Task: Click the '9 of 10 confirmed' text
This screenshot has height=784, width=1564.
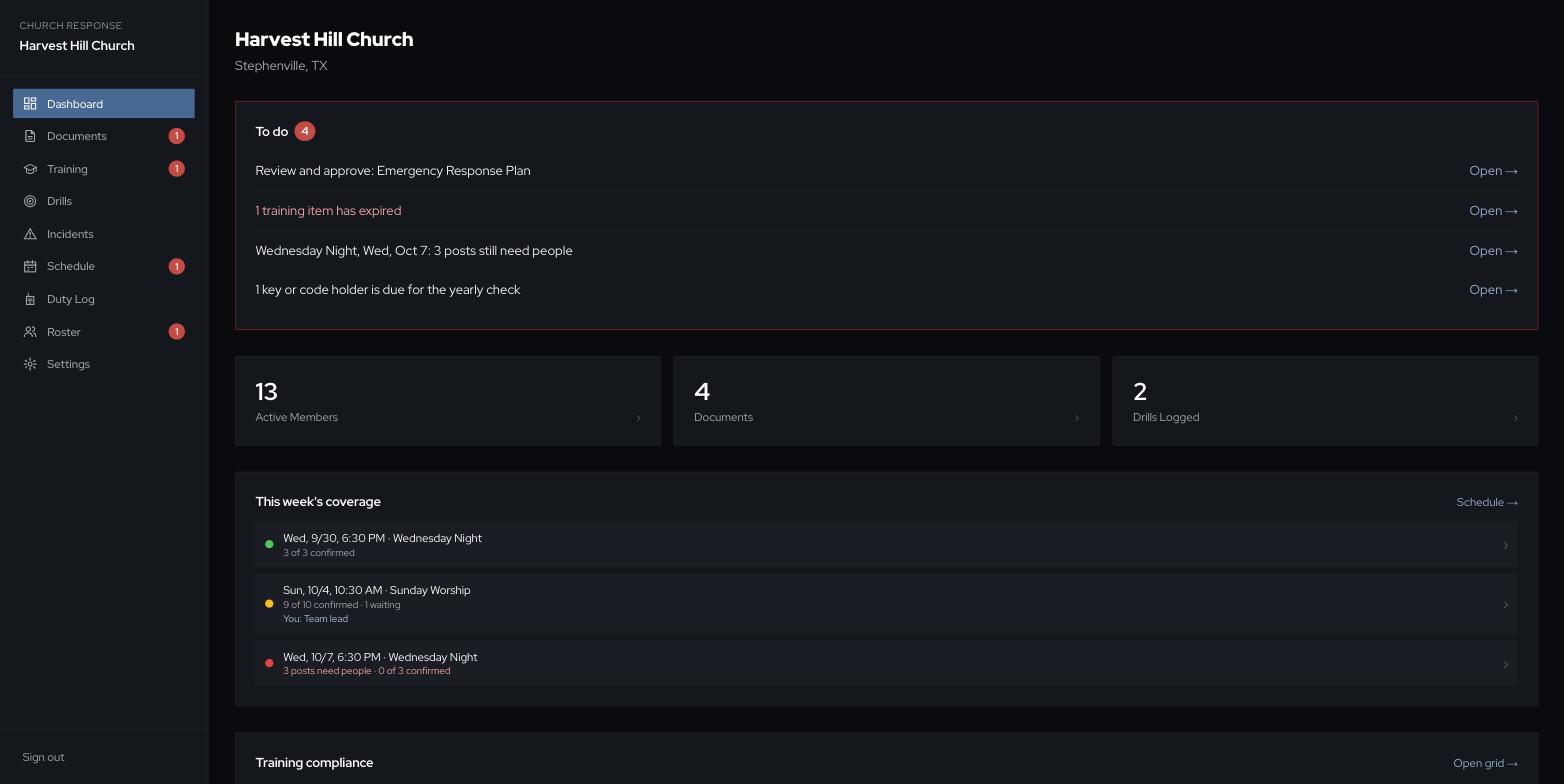Action: click(320, 605)
